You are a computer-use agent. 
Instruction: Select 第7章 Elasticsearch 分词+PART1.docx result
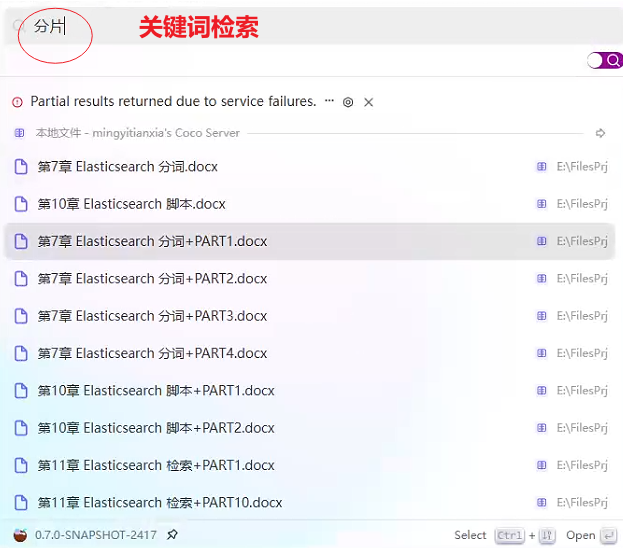[x=310, y=241]
